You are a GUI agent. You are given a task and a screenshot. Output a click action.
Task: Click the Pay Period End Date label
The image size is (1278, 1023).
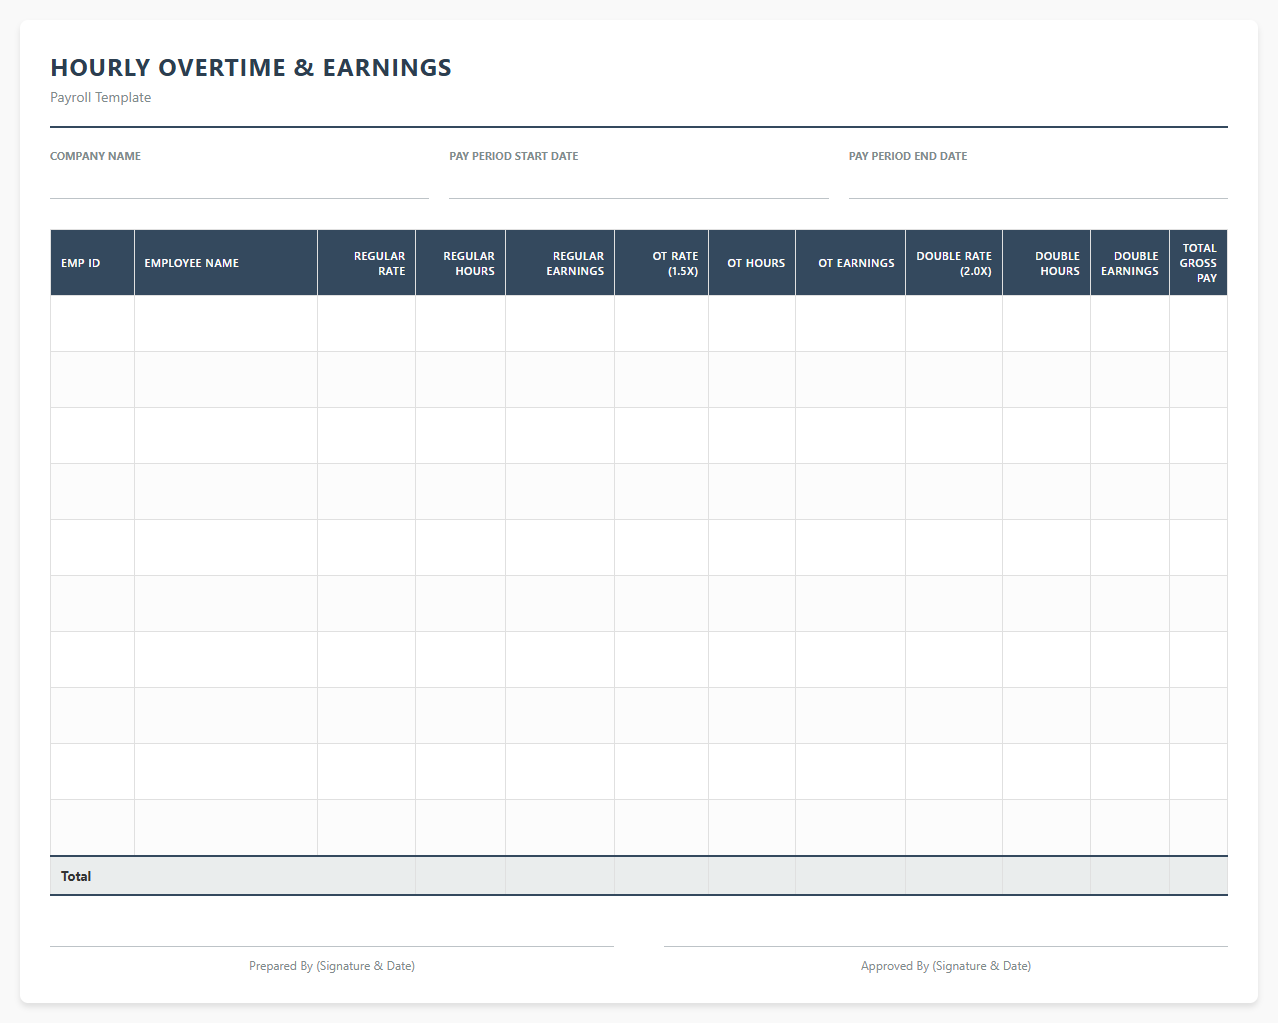(x=908, y=156)
